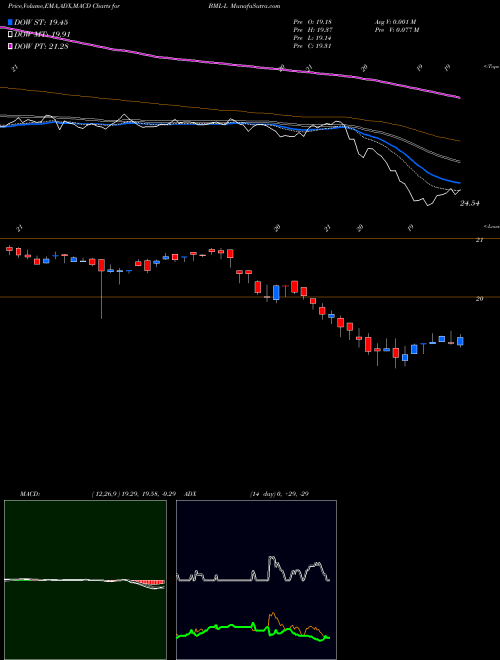
Task: Click the Pre C: 19.31 value
Action: point(313,46)
